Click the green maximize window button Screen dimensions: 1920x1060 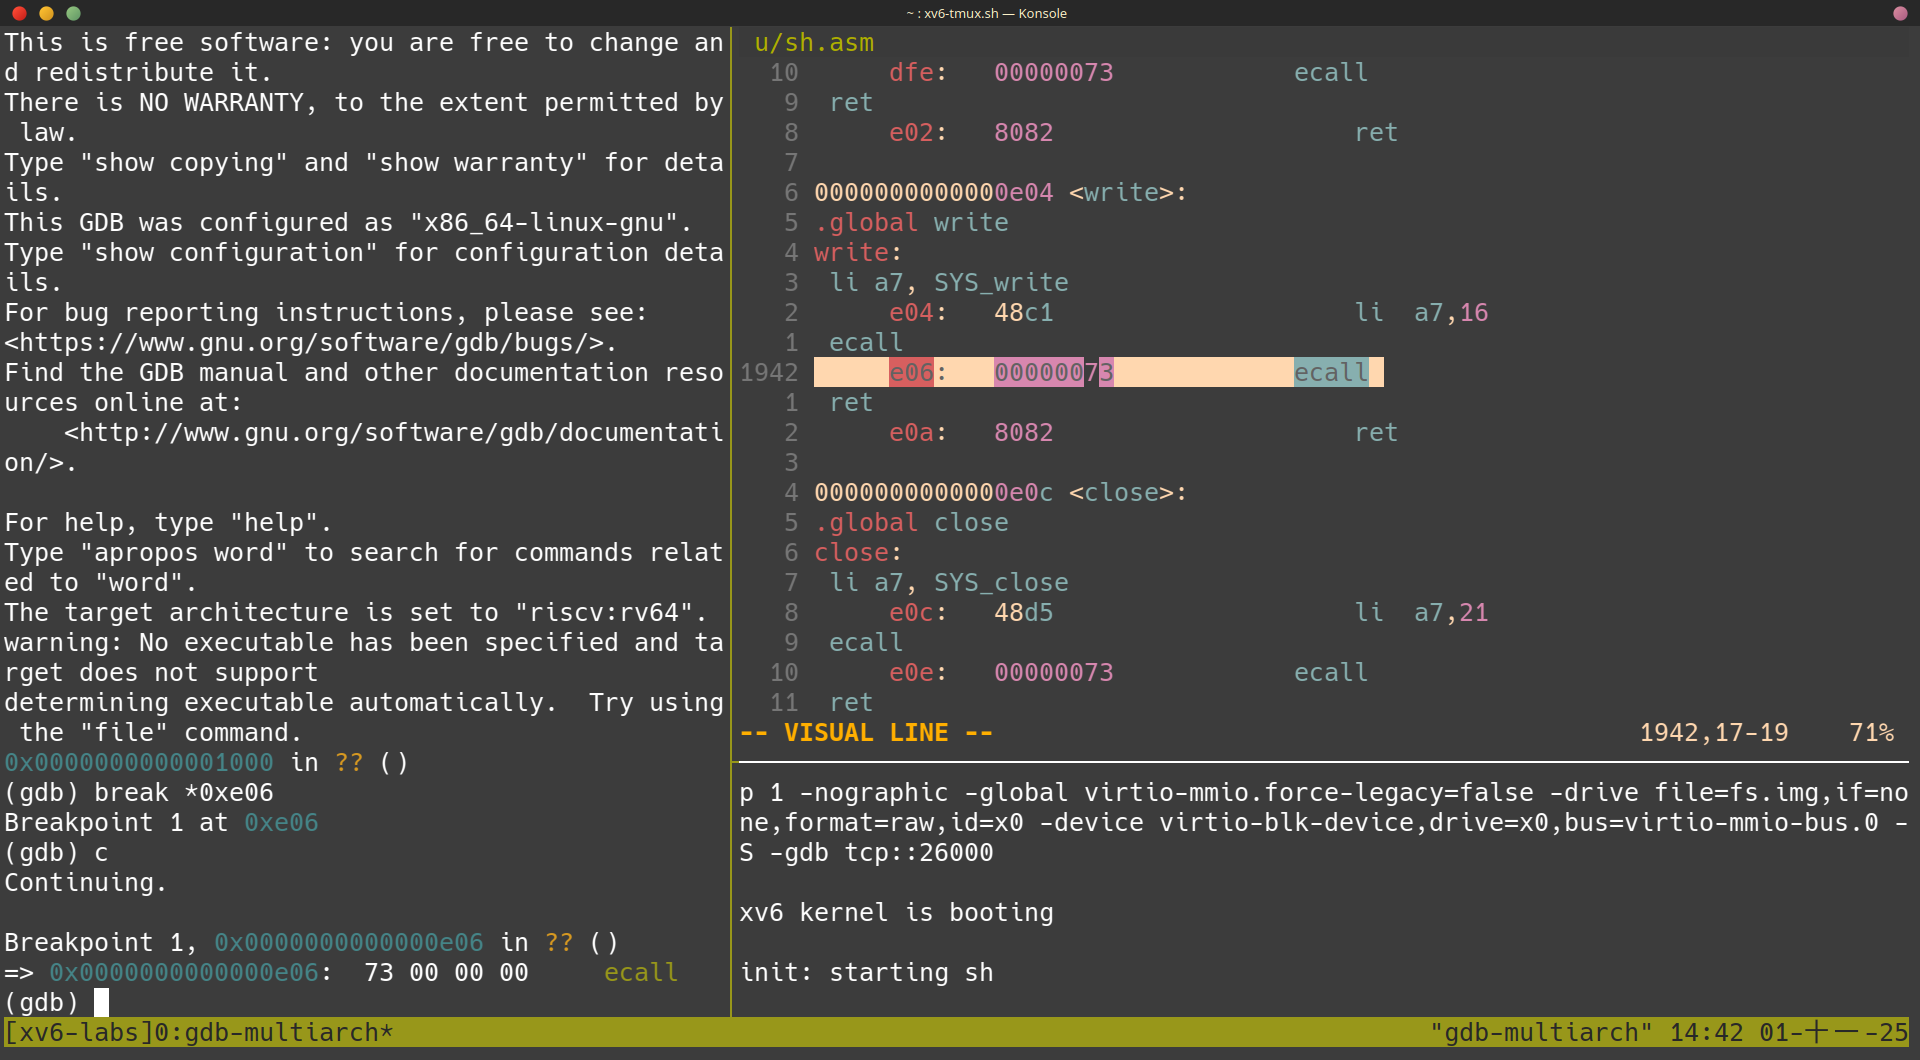pos(73,13)
